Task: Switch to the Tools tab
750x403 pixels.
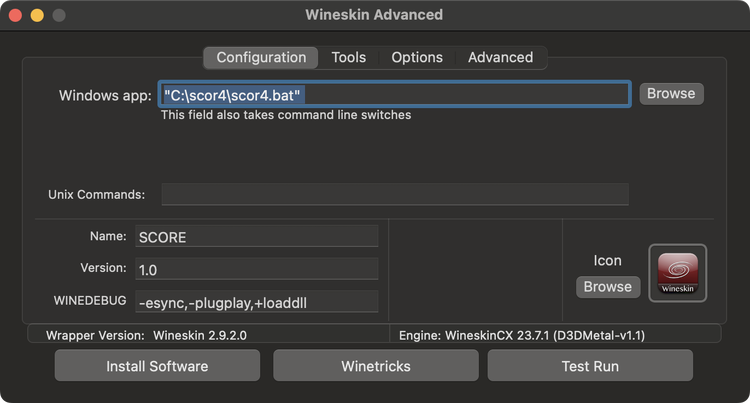Action: pyautogui.click(x=348, y=58)
